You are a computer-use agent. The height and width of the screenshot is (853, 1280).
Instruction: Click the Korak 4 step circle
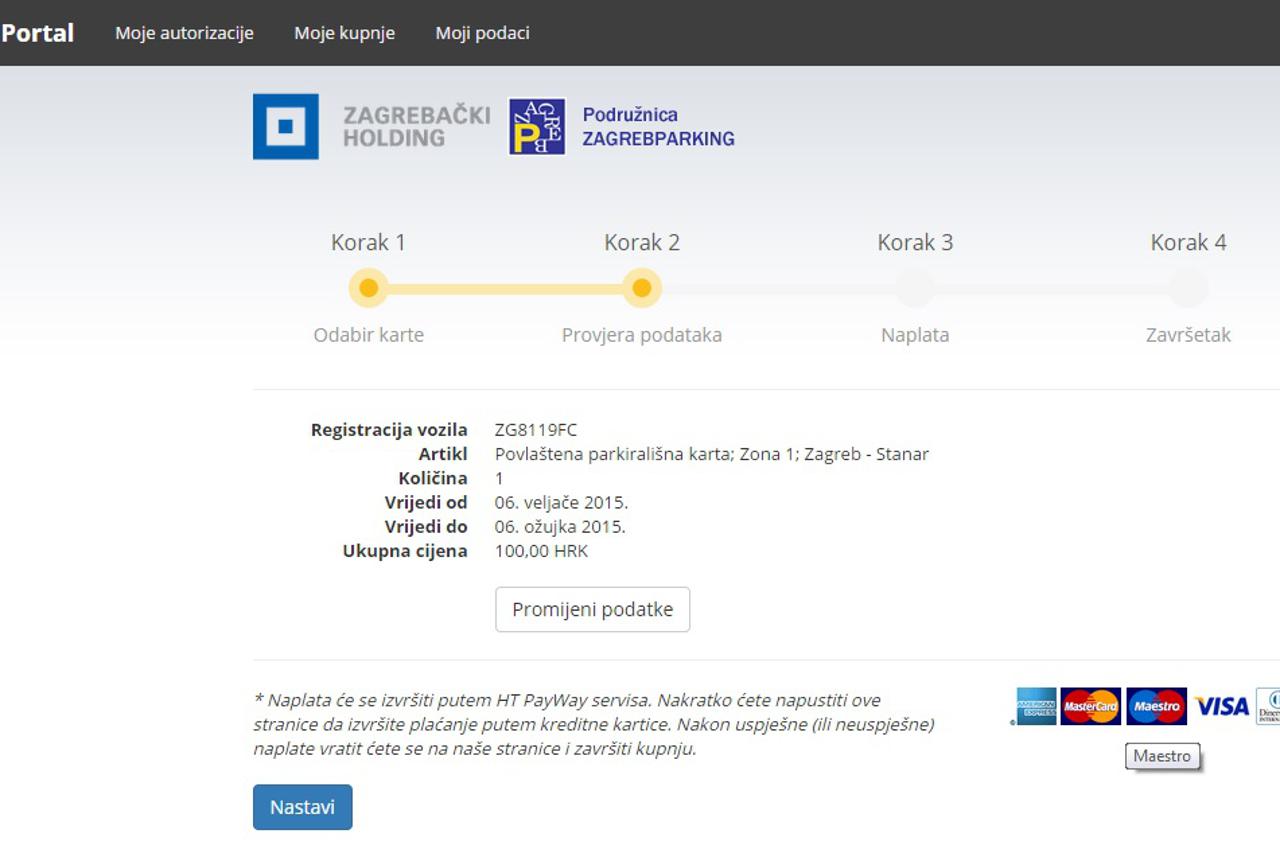point(1188,289)
